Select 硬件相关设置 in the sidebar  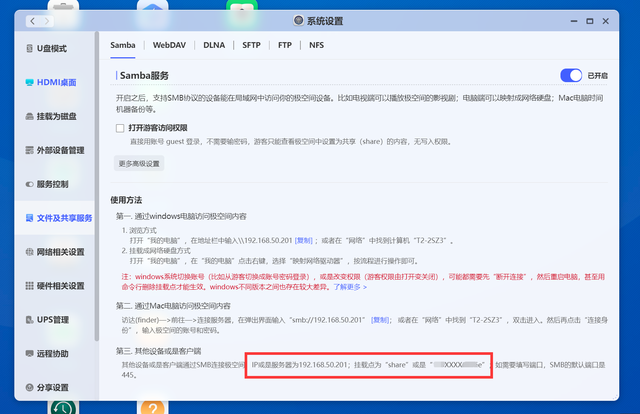point(55,286)
